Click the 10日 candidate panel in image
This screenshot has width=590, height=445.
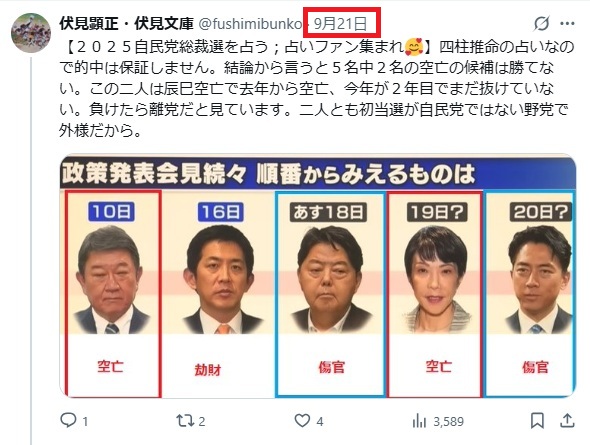(113, 293)
